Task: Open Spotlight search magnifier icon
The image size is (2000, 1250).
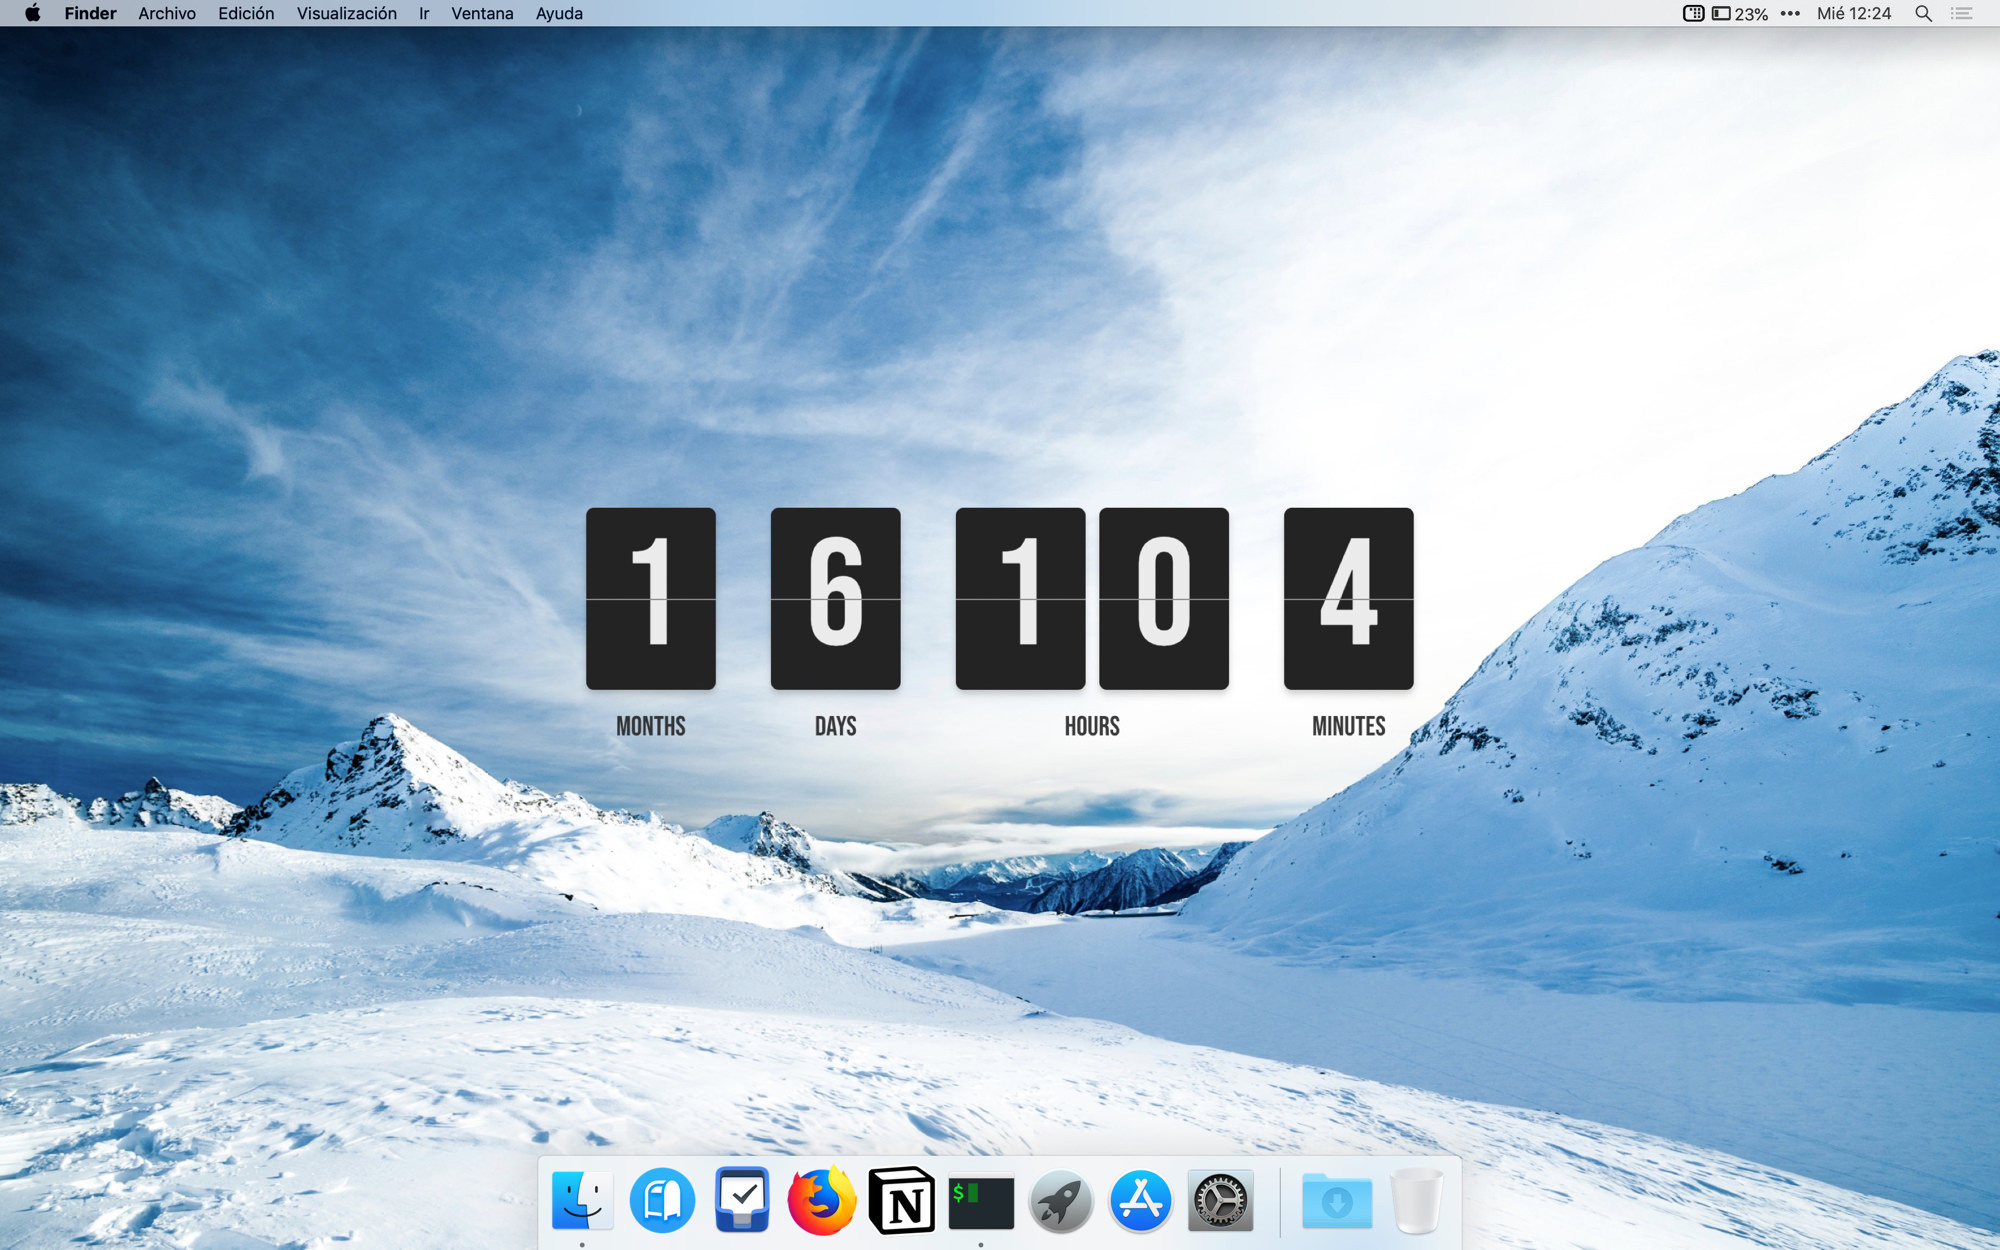Action: pyautogui.click(x=1923, y=13)
